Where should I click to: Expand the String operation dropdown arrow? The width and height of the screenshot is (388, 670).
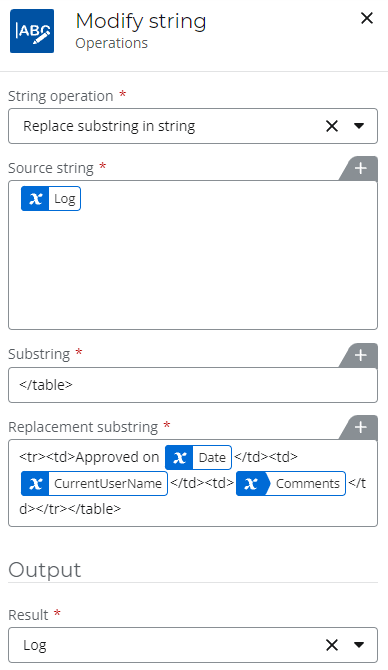pos(359,126)
